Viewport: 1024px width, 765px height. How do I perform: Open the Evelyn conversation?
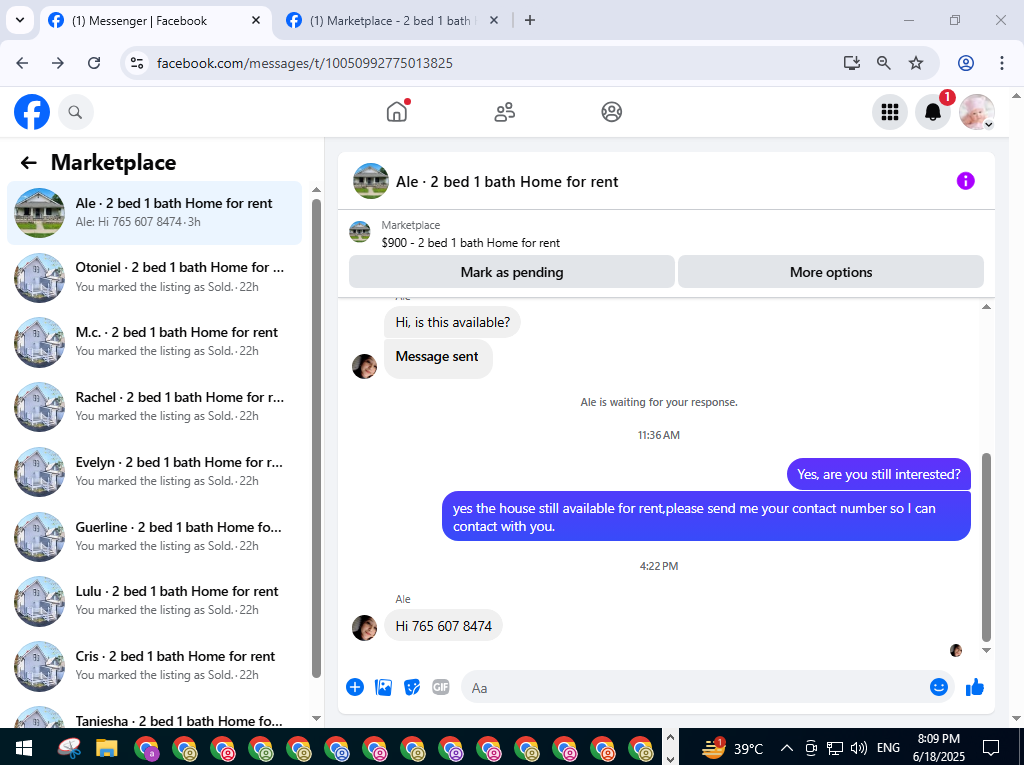point(155,471)
